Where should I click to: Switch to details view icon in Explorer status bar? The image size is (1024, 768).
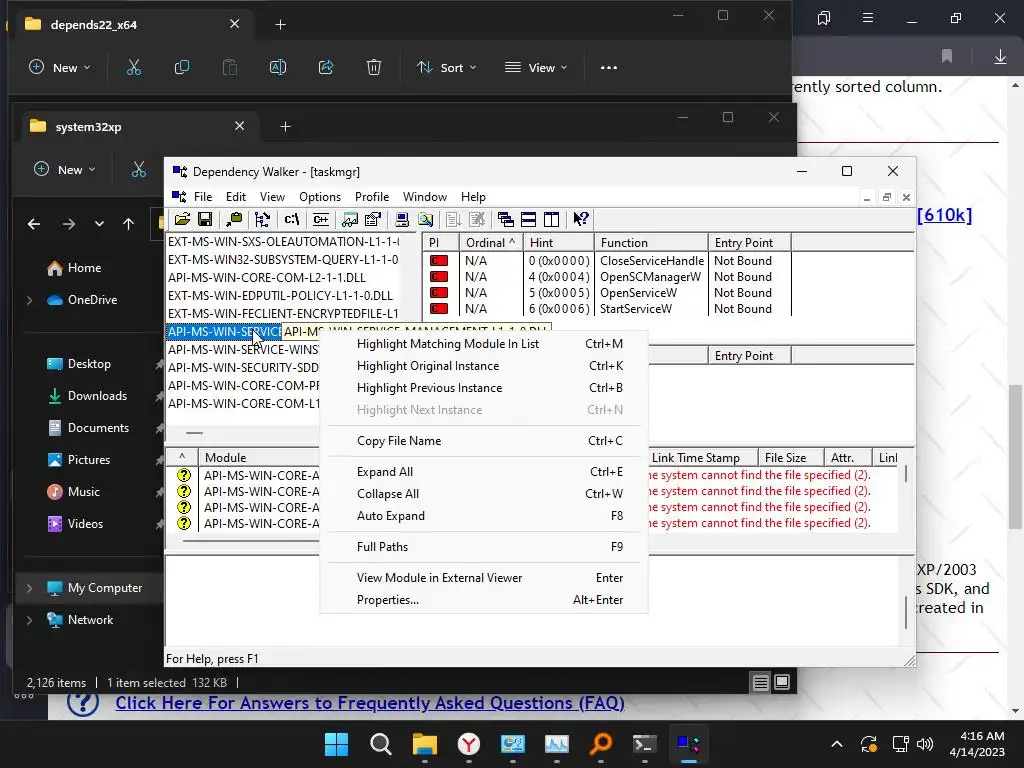(760, 682)
